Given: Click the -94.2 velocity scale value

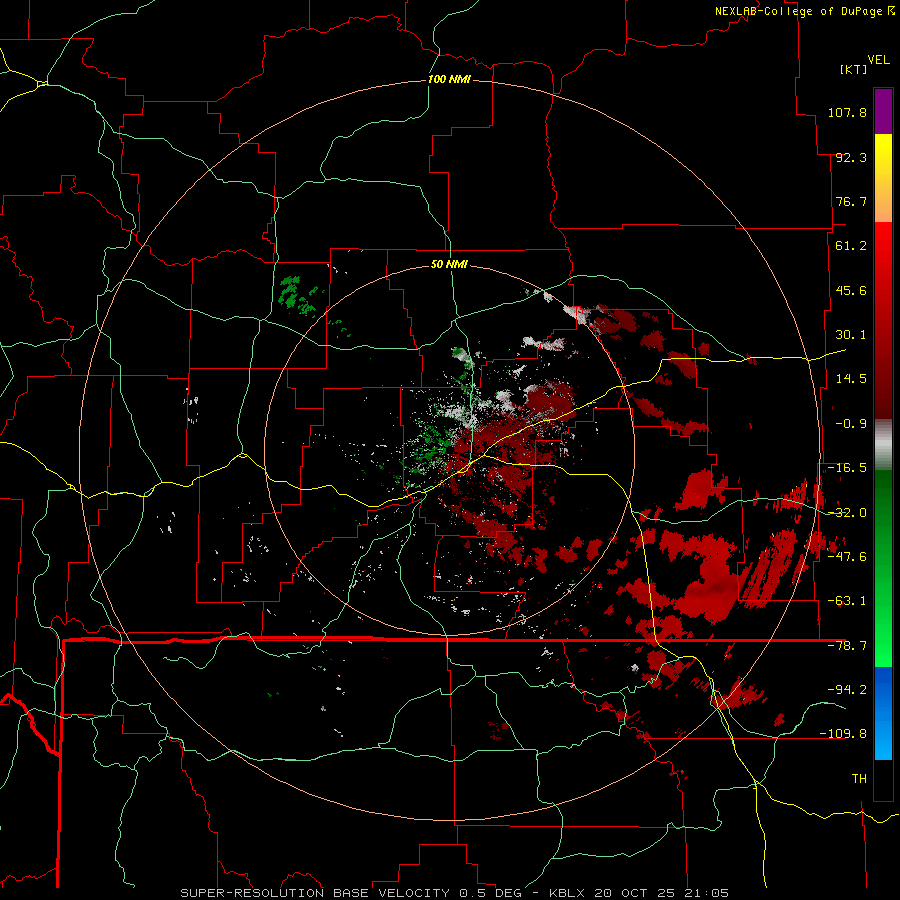Looking at the screenshot, I should coord(847,689).
